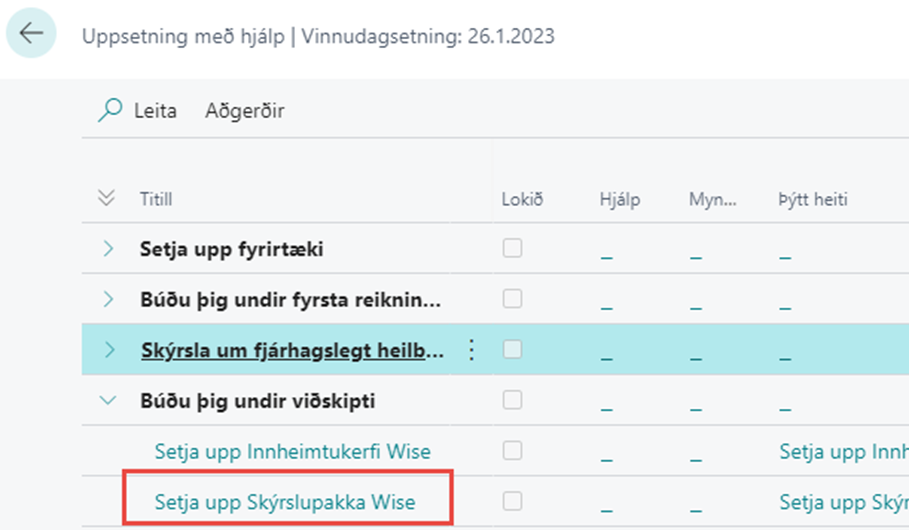Tick Lokið checkbox for Setja upp Innheimtukerfi Wise
The height and width of the screenshot is (530, 909).
click(512, 451)
